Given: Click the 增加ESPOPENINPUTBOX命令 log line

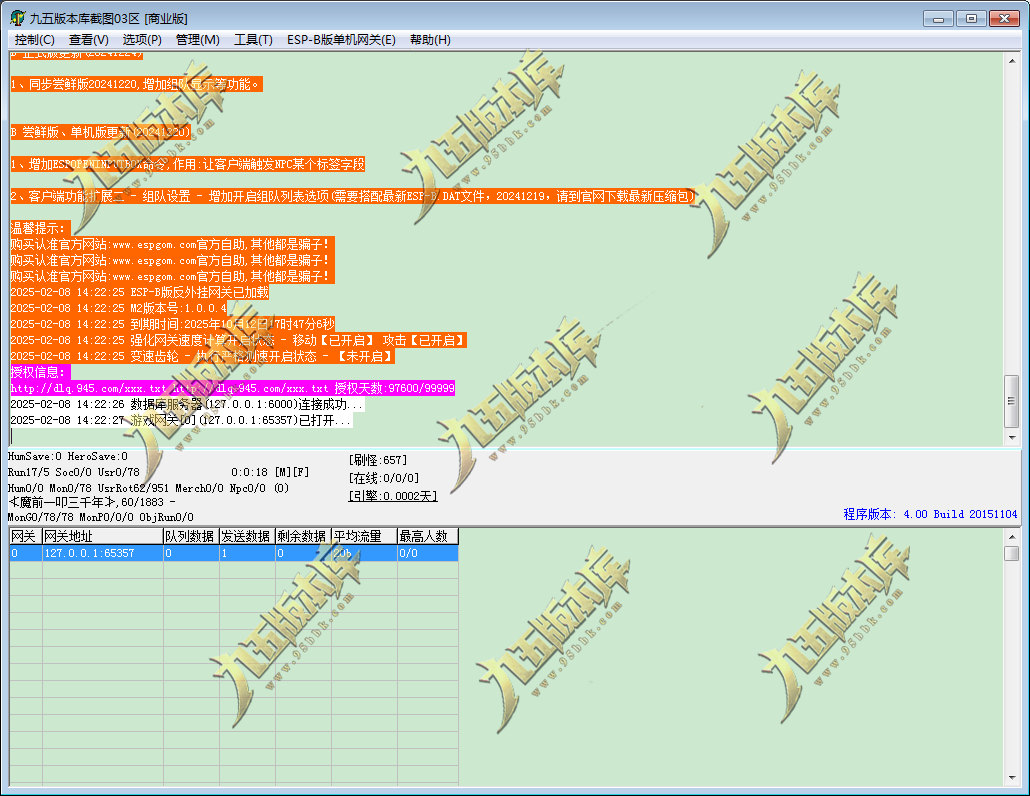Looking at the screenshot, I should pos(187,164).
